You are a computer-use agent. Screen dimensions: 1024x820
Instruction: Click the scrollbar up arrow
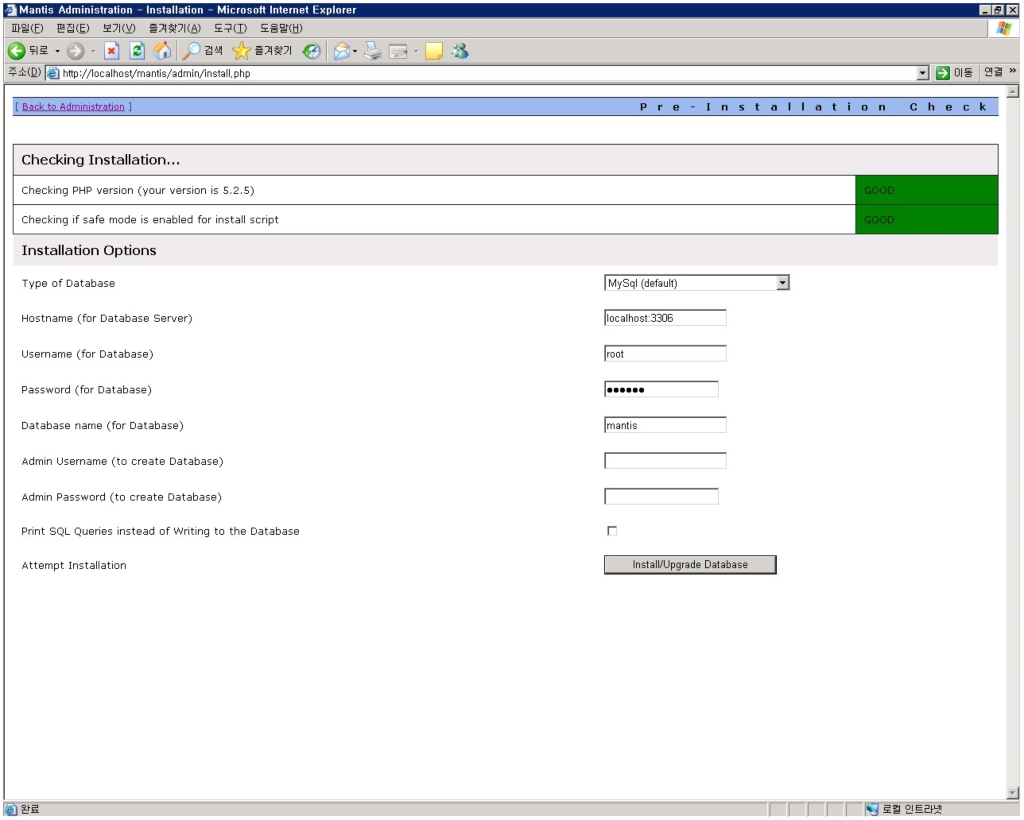point(1013,92)
